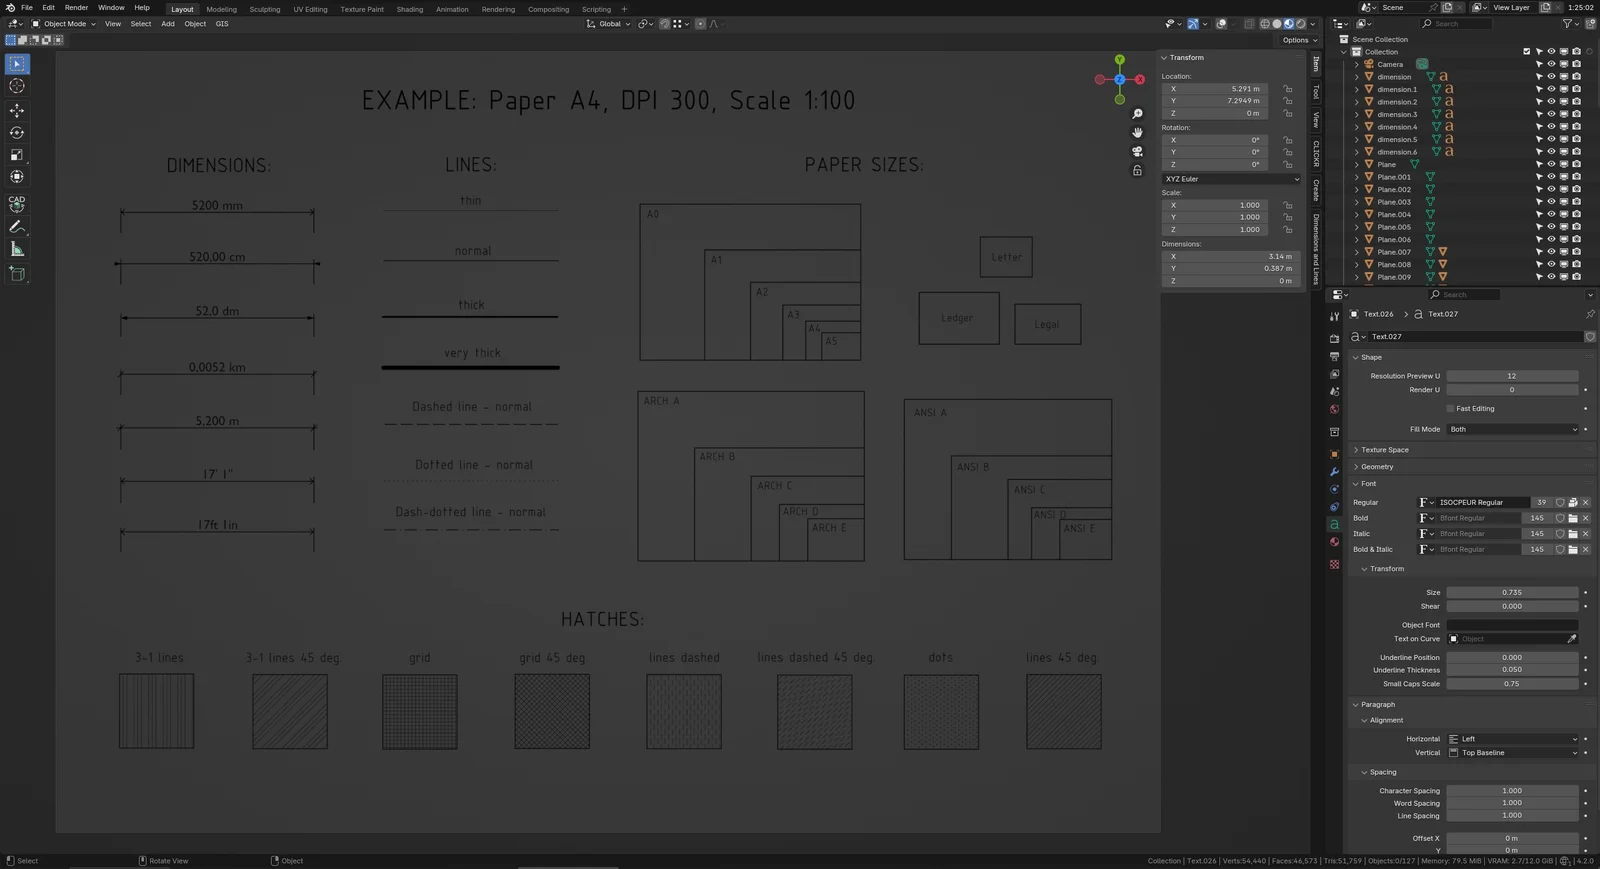1600x869 pixels.
Task: Collapse the Font panel
Action: 1367,484
